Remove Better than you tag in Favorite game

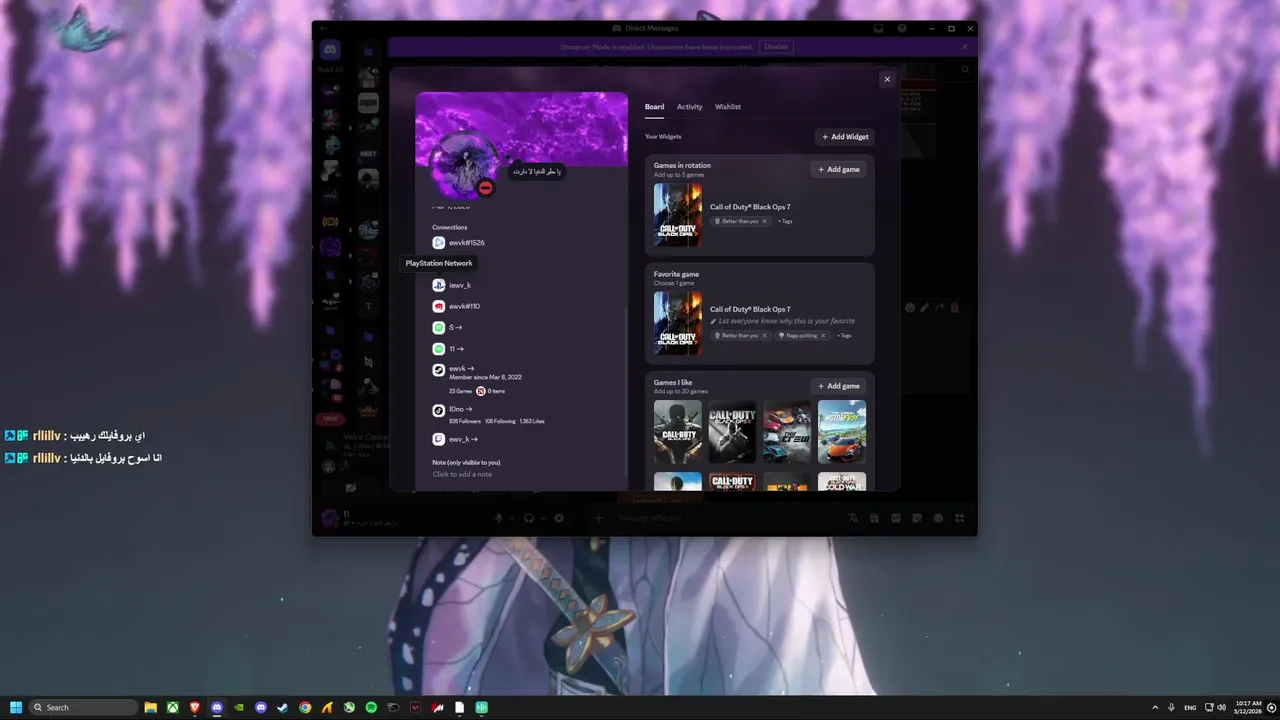tap(764, 336)
